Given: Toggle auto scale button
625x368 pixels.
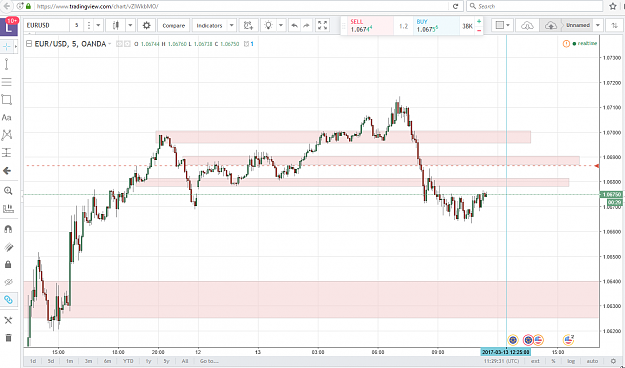Looking at the screenshot, I should point(592,361).
